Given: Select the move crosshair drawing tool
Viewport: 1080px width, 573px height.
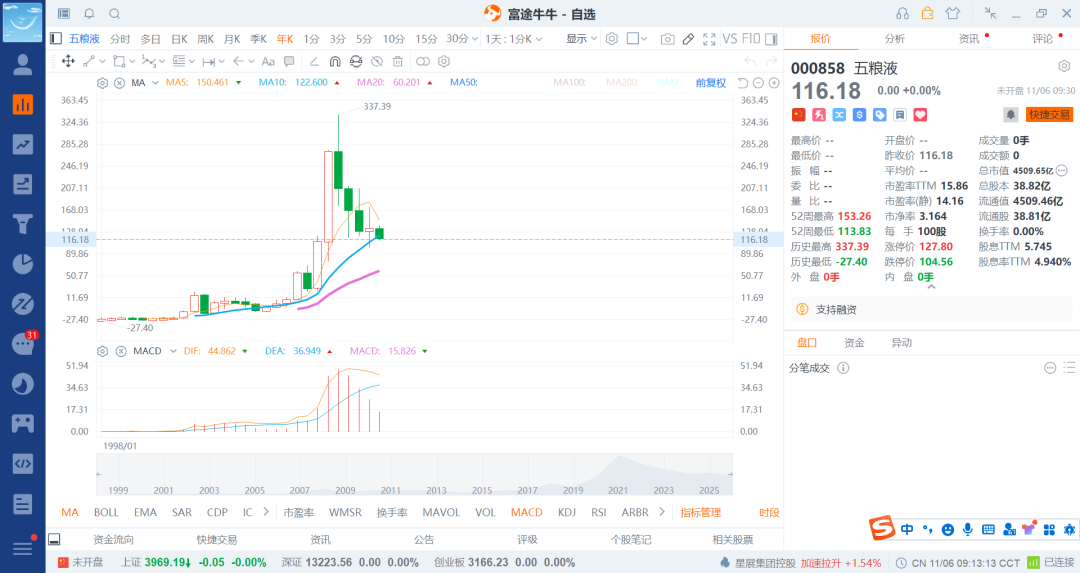Looking at the screenshot, I should coord(68,61).
